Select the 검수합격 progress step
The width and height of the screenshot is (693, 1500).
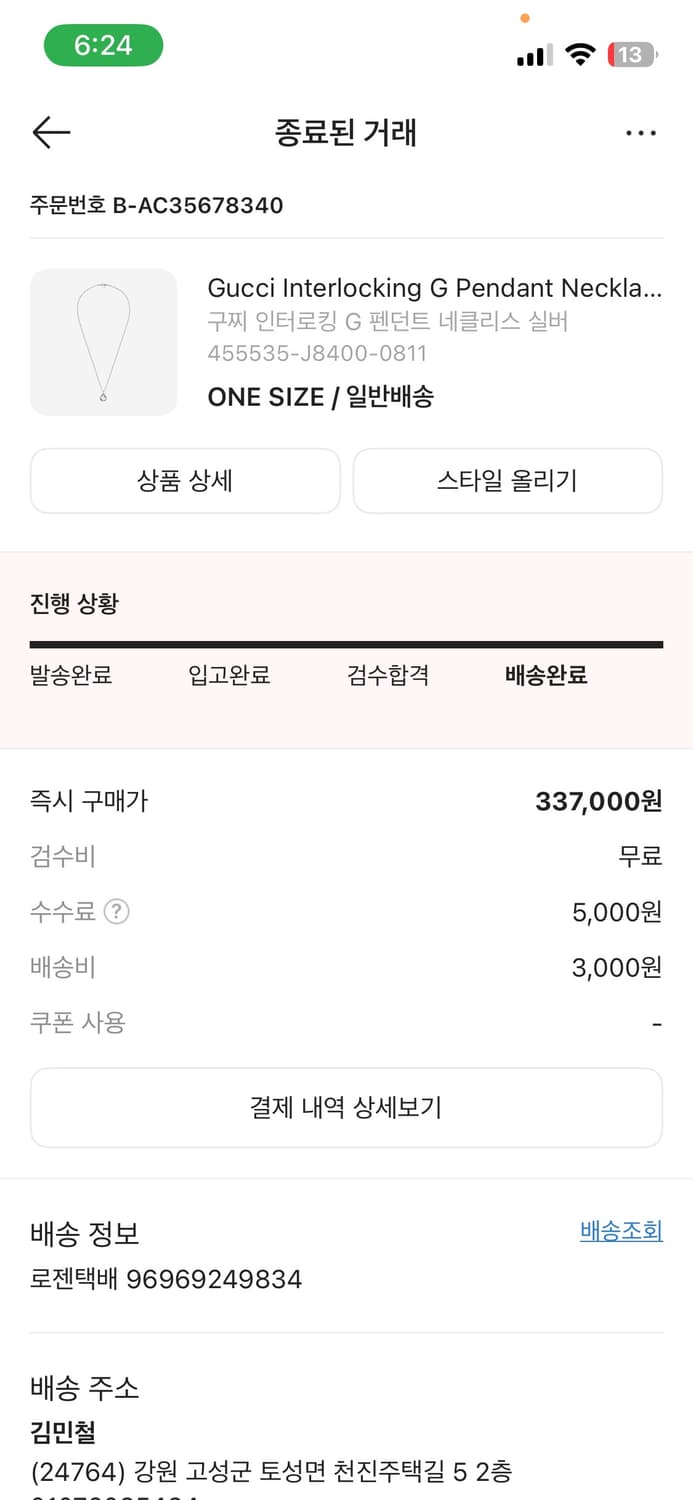click(388, 675)
